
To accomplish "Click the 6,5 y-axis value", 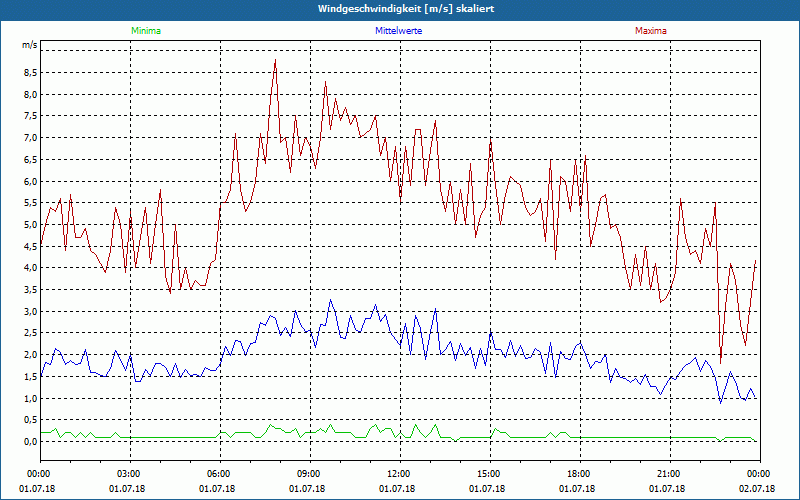I will pyautogui.click(x=31, y=160).
